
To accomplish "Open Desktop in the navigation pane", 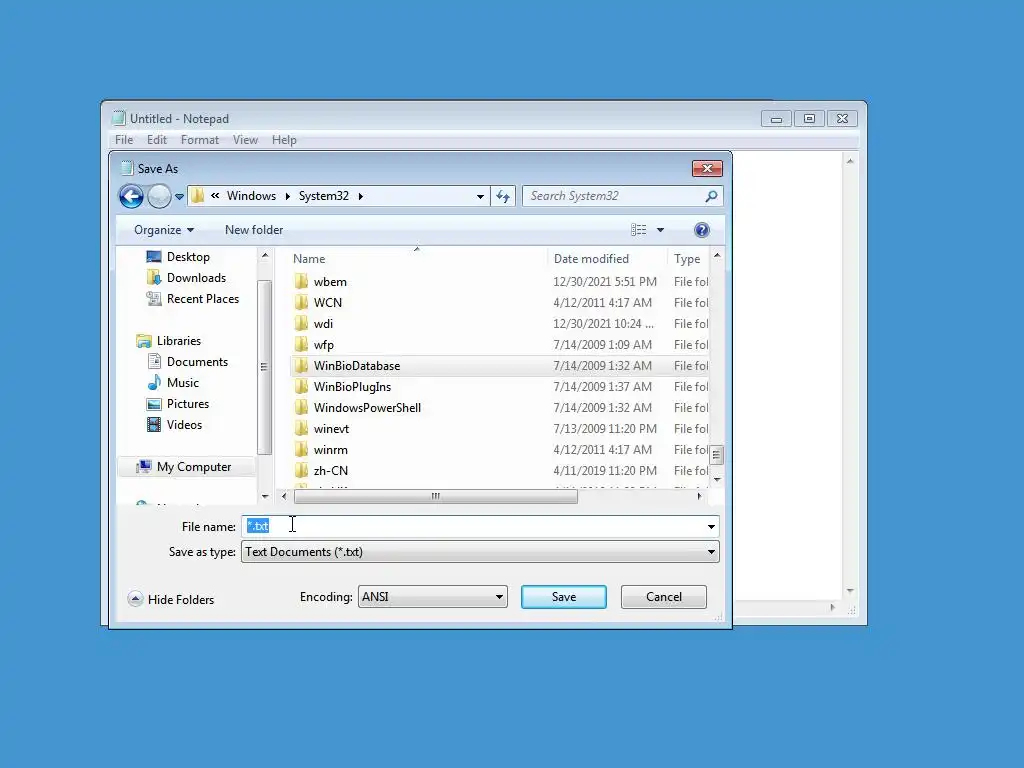I will 178,257.
